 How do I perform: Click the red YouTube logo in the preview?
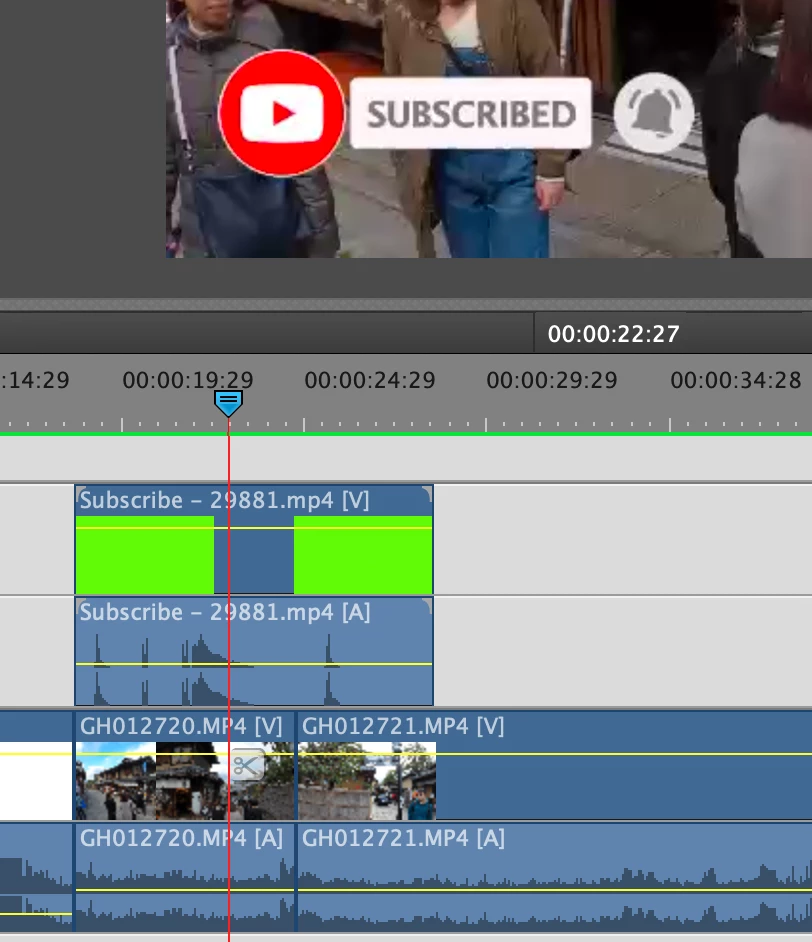(282, 113)
